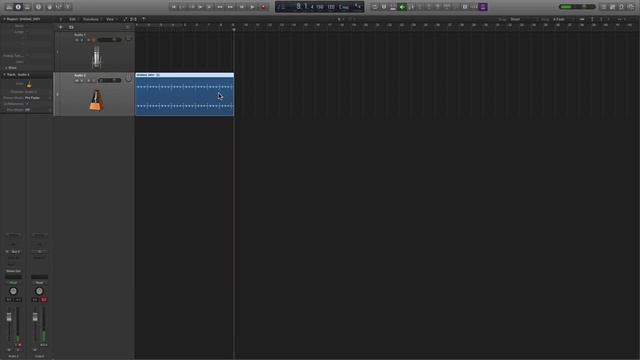Screen dimensions: 640x360
Task: Open the Stereo Out output slot
Action: point(13,271)
